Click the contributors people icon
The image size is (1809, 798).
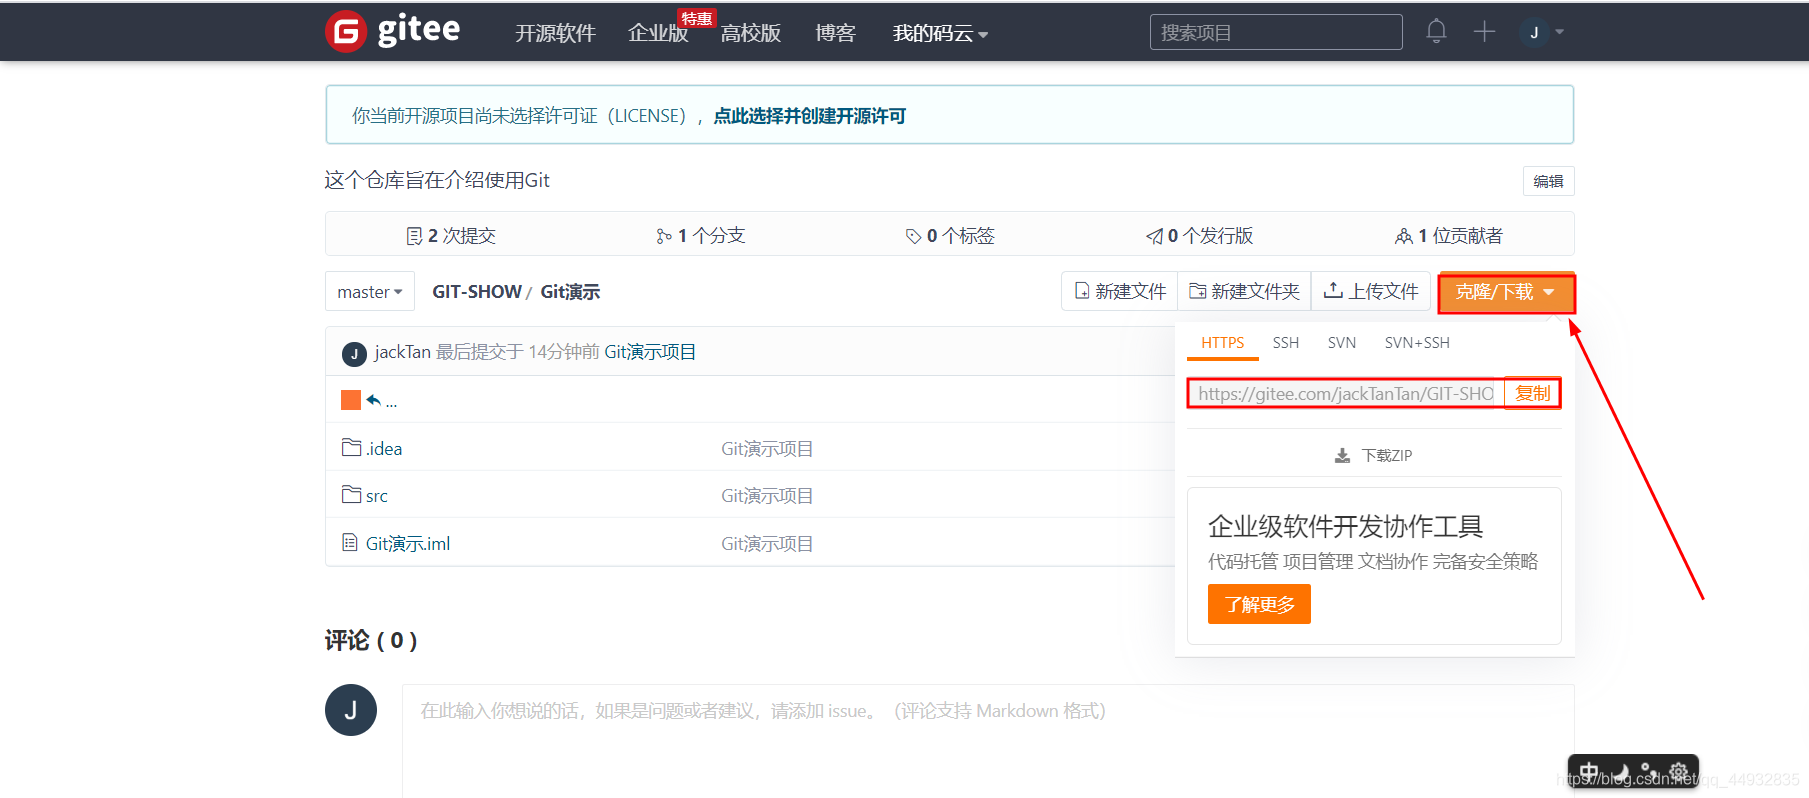(x=1404, y=236)
